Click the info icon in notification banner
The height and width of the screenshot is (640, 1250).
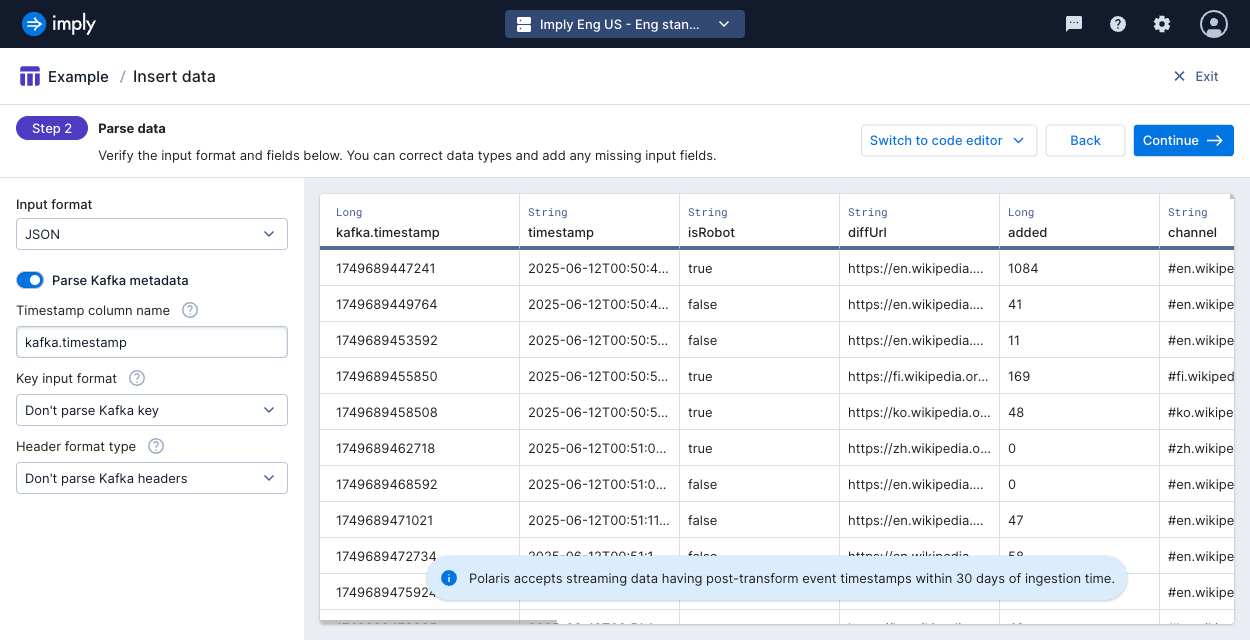pyautogui.click(x=449, y=578)
